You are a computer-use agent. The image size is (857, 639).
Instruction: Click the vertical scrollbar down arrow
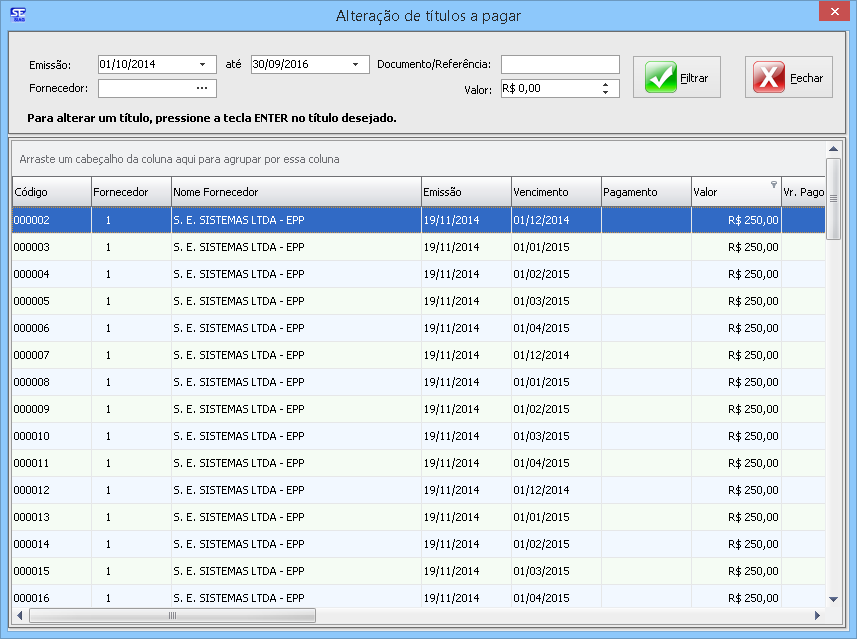point(834,598)
